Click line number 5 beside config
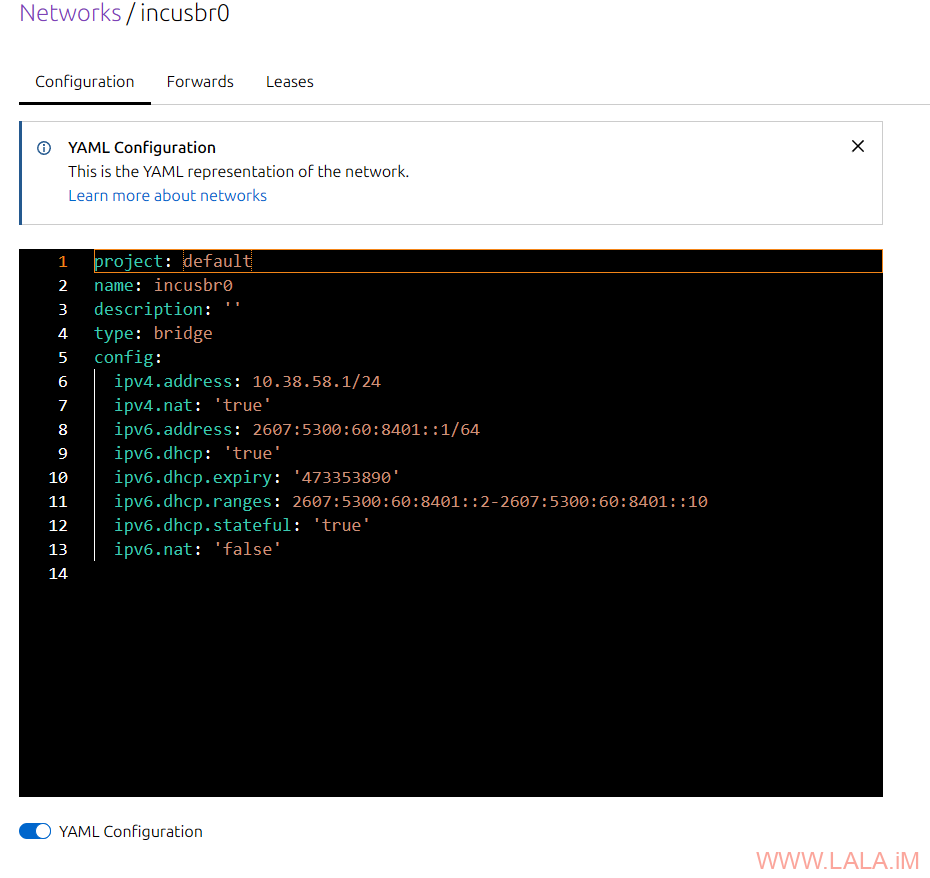 (x=63, y=357)
